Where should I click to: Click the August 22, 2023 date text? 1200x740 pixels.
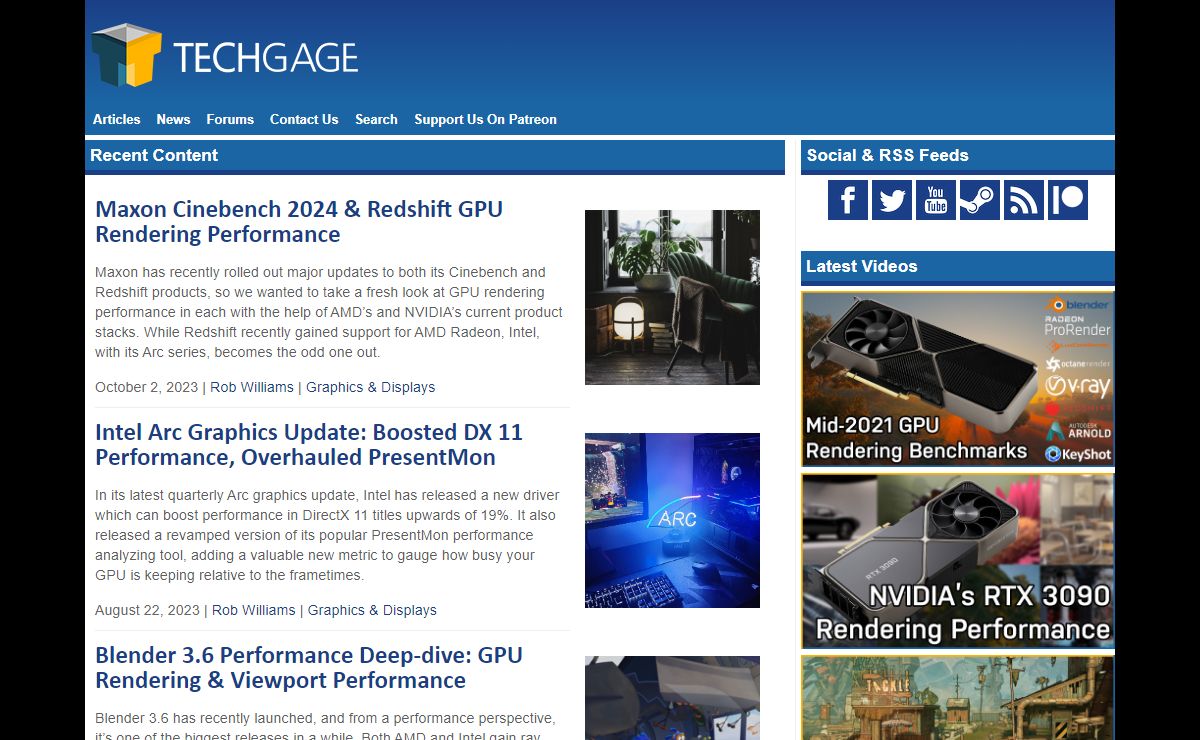[147, 610]
